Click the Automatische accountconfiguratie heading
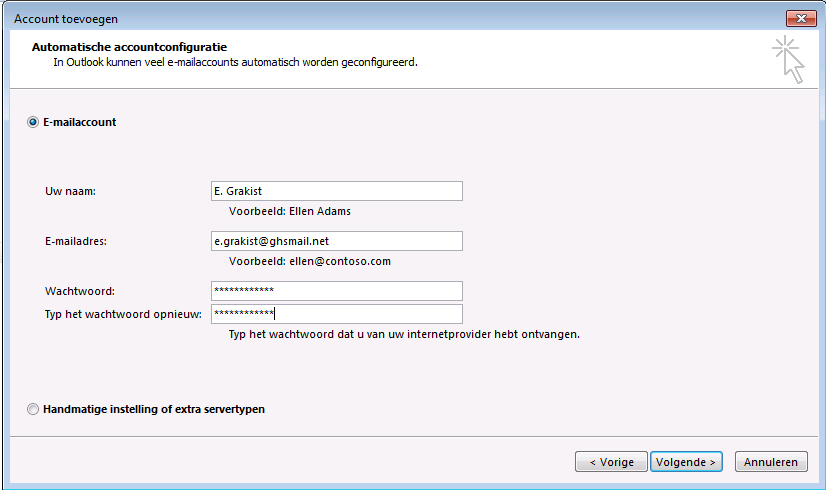Viewport: 826px width, 490px height. (130, 47)
